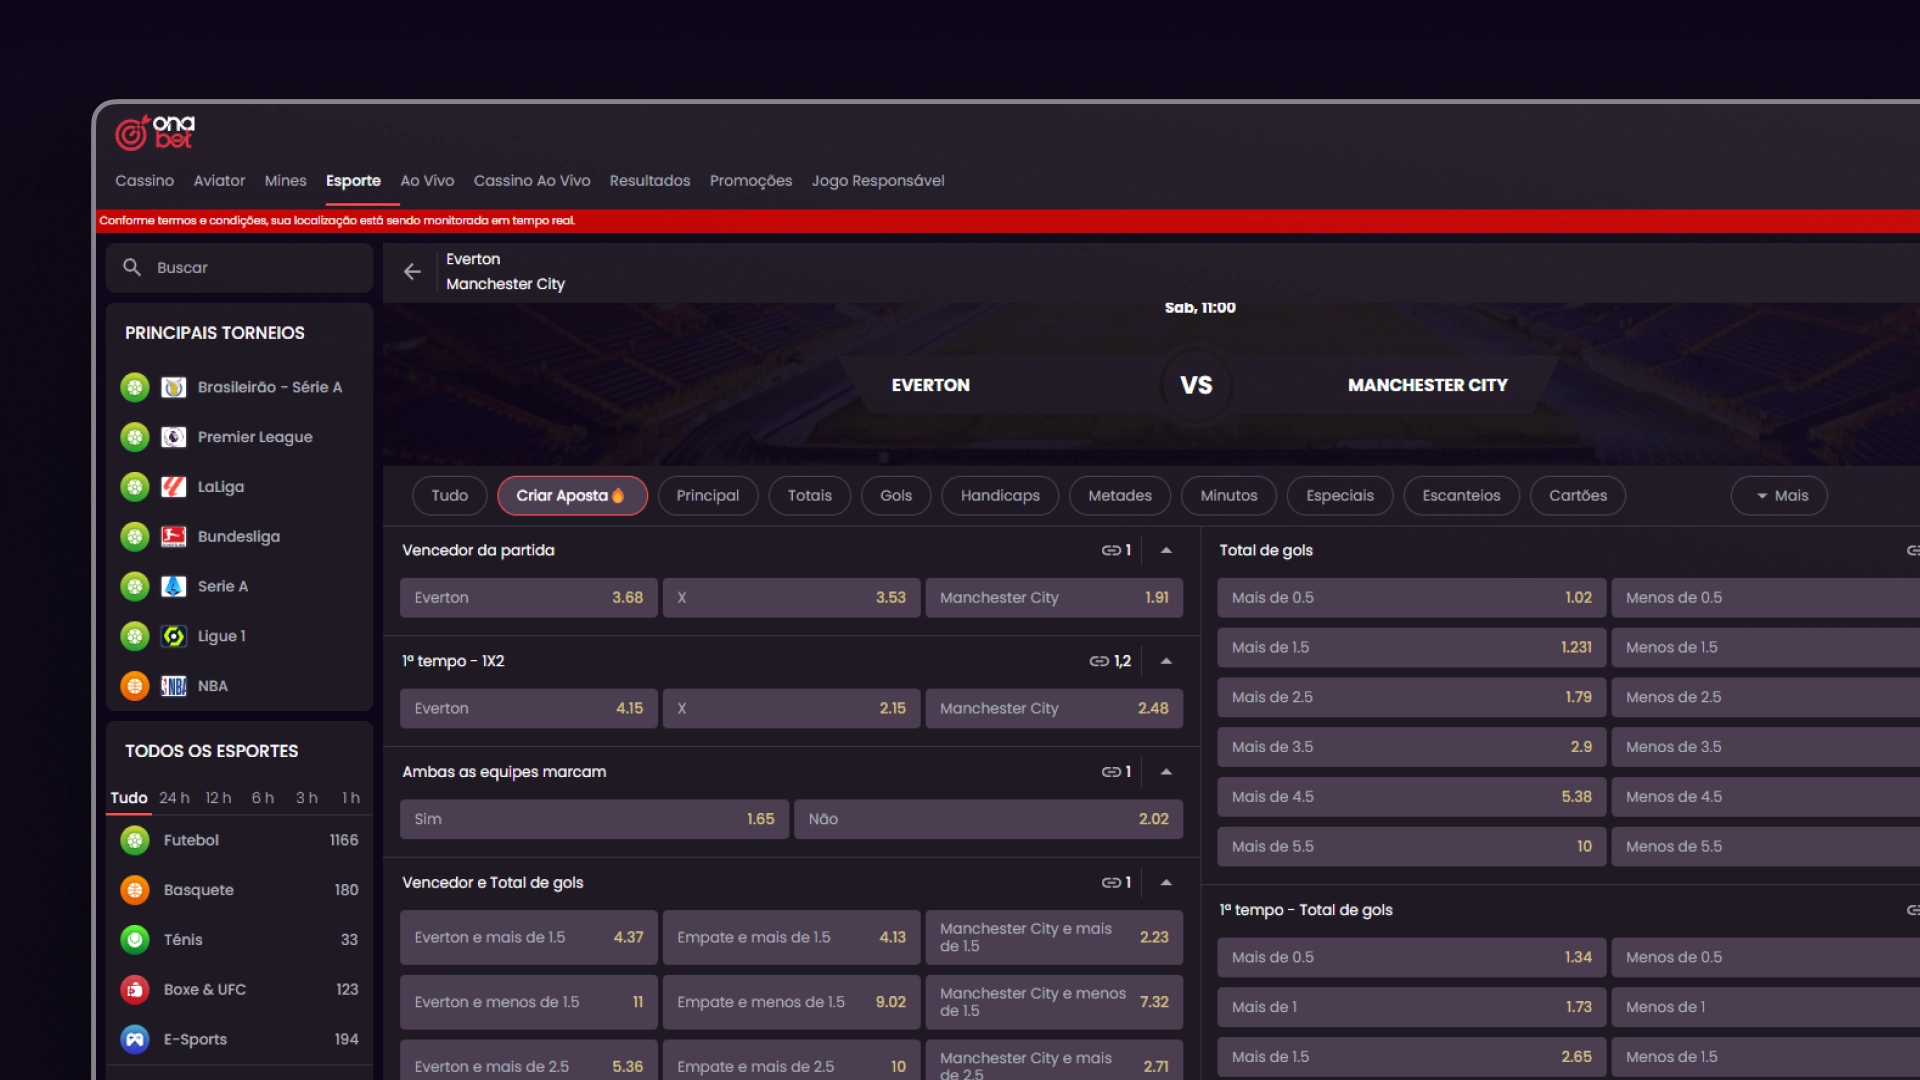Click the link icon in Vencedor da partida header
The width and height of the screenshot is (1920, 1080).
pyautogui.click(x=1111, y=550)
